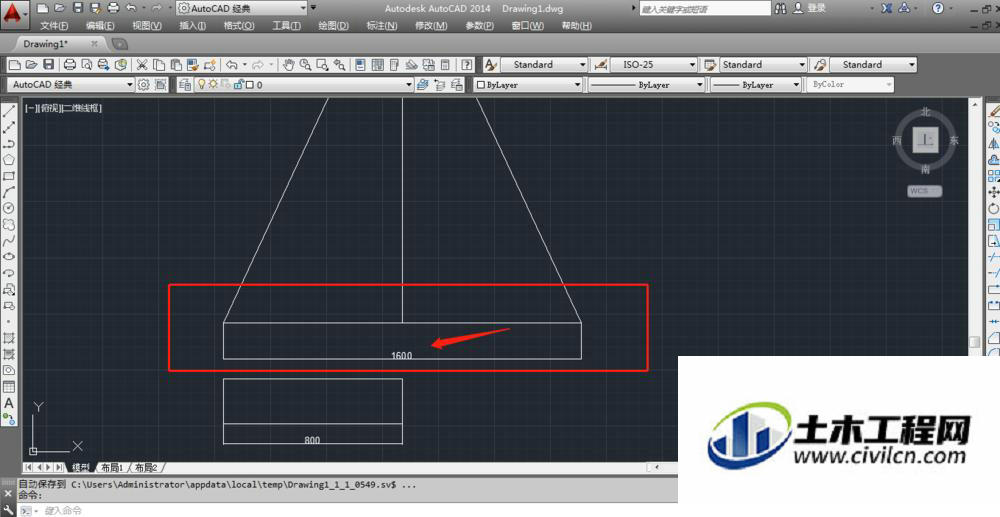Select the Circle tool
This screenshot has height=517, width=1000.
9,208
